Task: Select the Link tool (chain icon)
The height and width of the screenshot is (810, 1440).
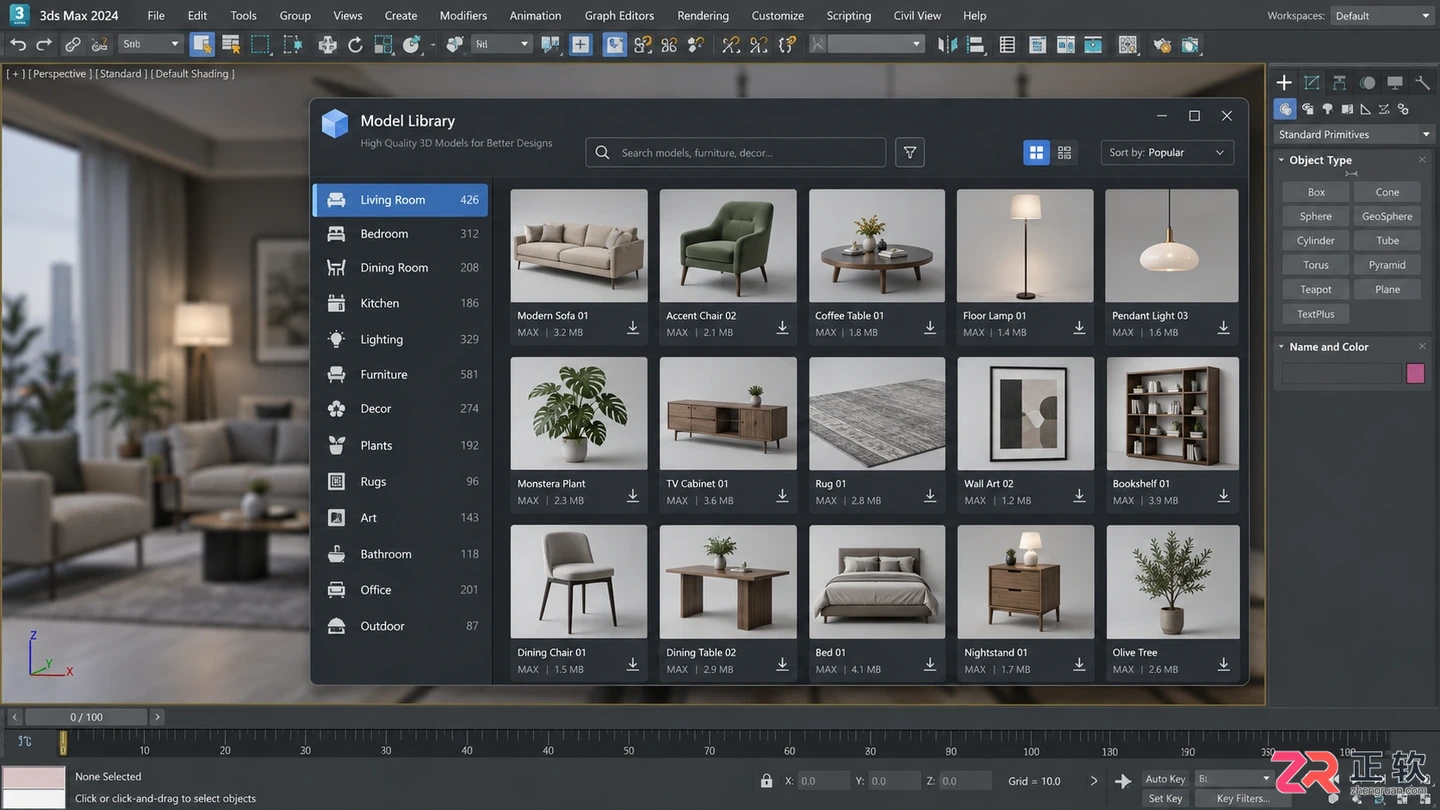Action: click(73, 44)
